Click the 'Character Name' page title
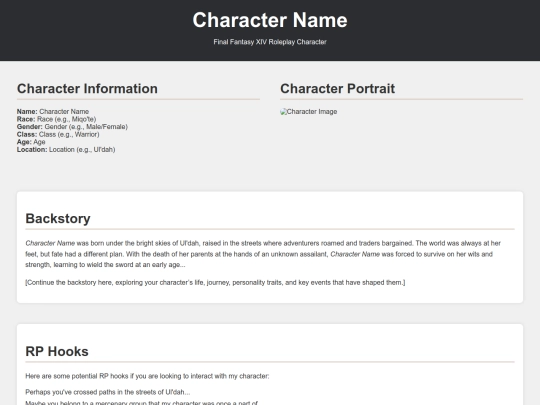This screenshot has height=405, width=540. pyautogui.click(x=270, y=20)
